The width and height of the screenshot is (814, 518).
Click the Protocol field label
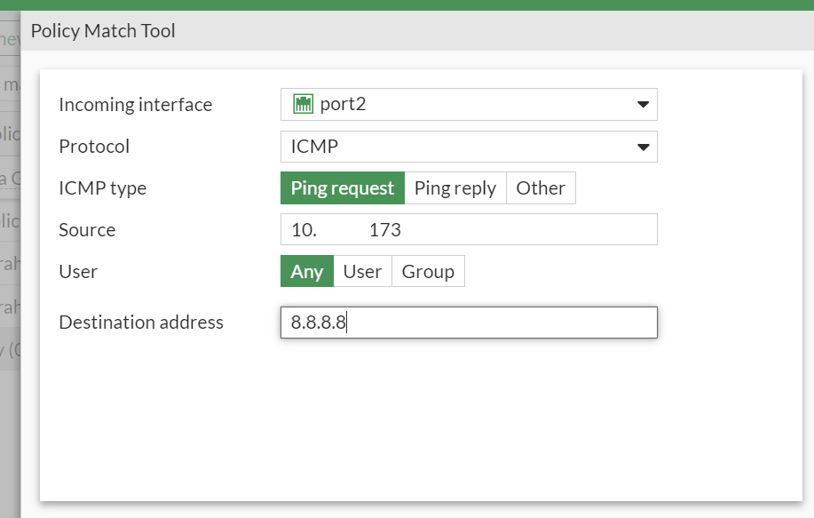click(94, 147)
